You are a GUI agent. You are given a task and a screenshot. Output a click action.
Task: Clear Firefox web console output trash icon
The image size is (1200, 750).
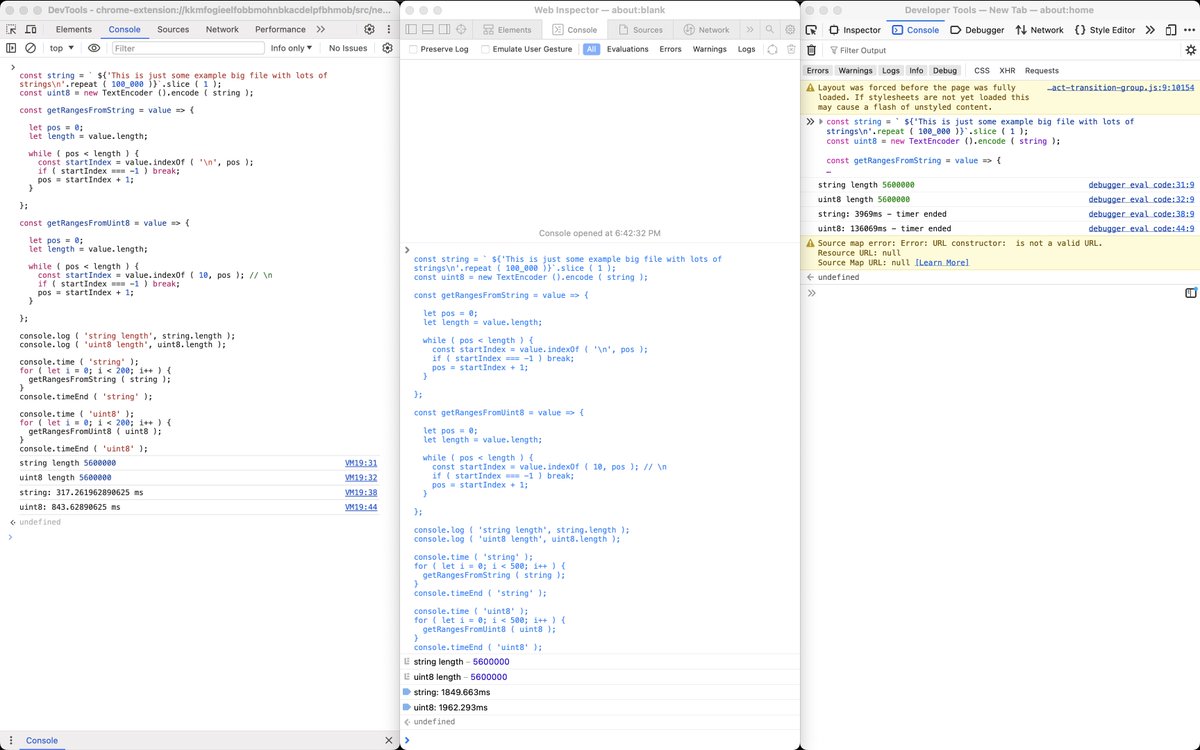tap(811, 50)
